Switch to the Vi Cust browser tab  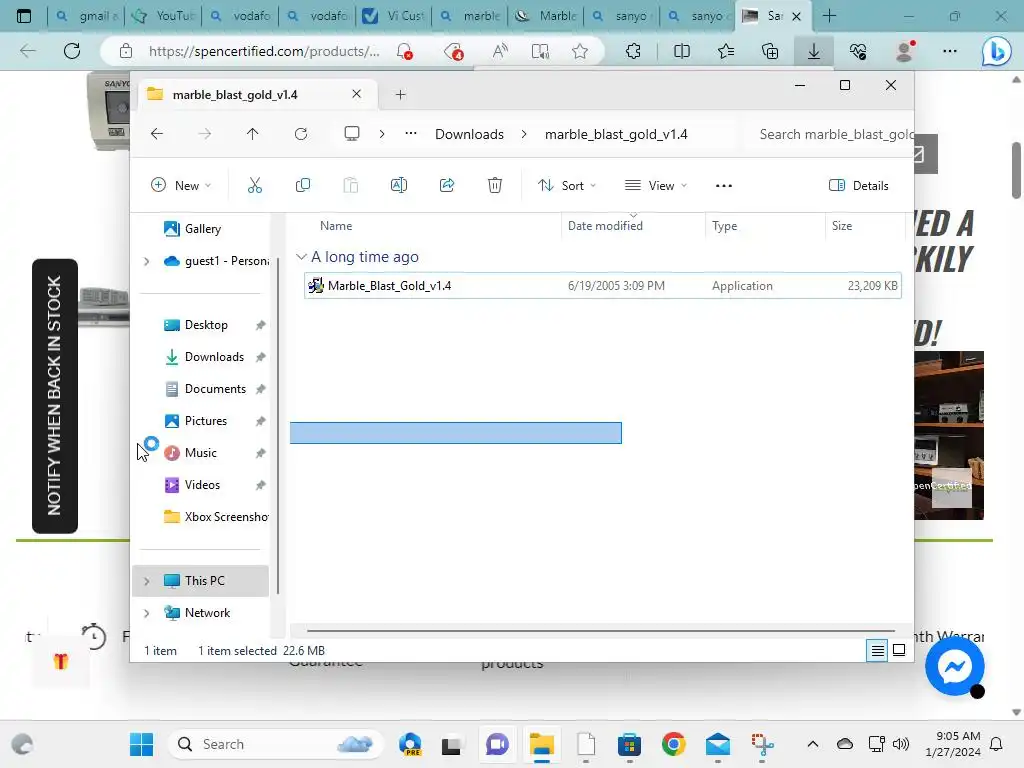[393, 16]
